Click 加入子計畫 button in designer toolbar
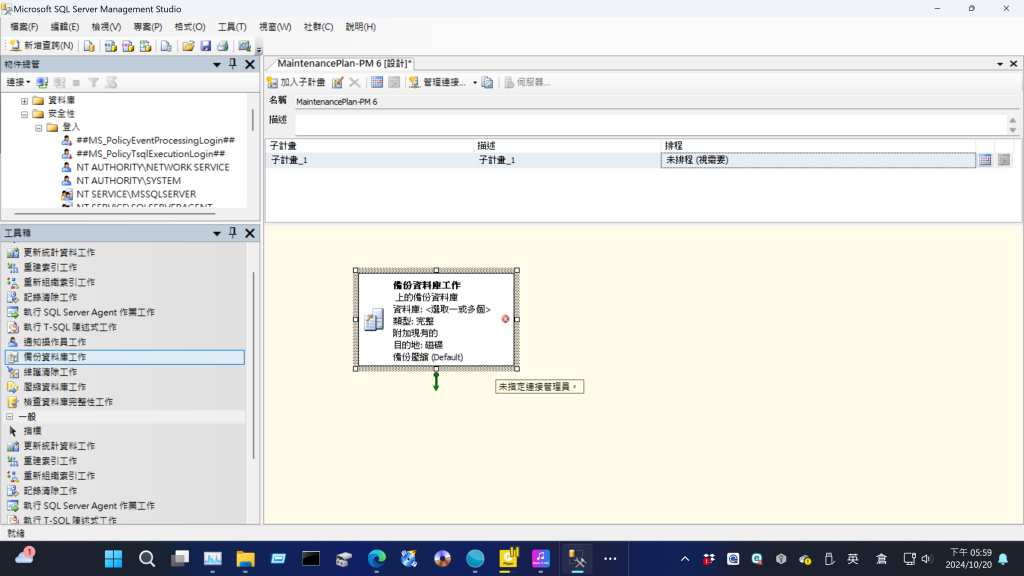 point(296,82)
